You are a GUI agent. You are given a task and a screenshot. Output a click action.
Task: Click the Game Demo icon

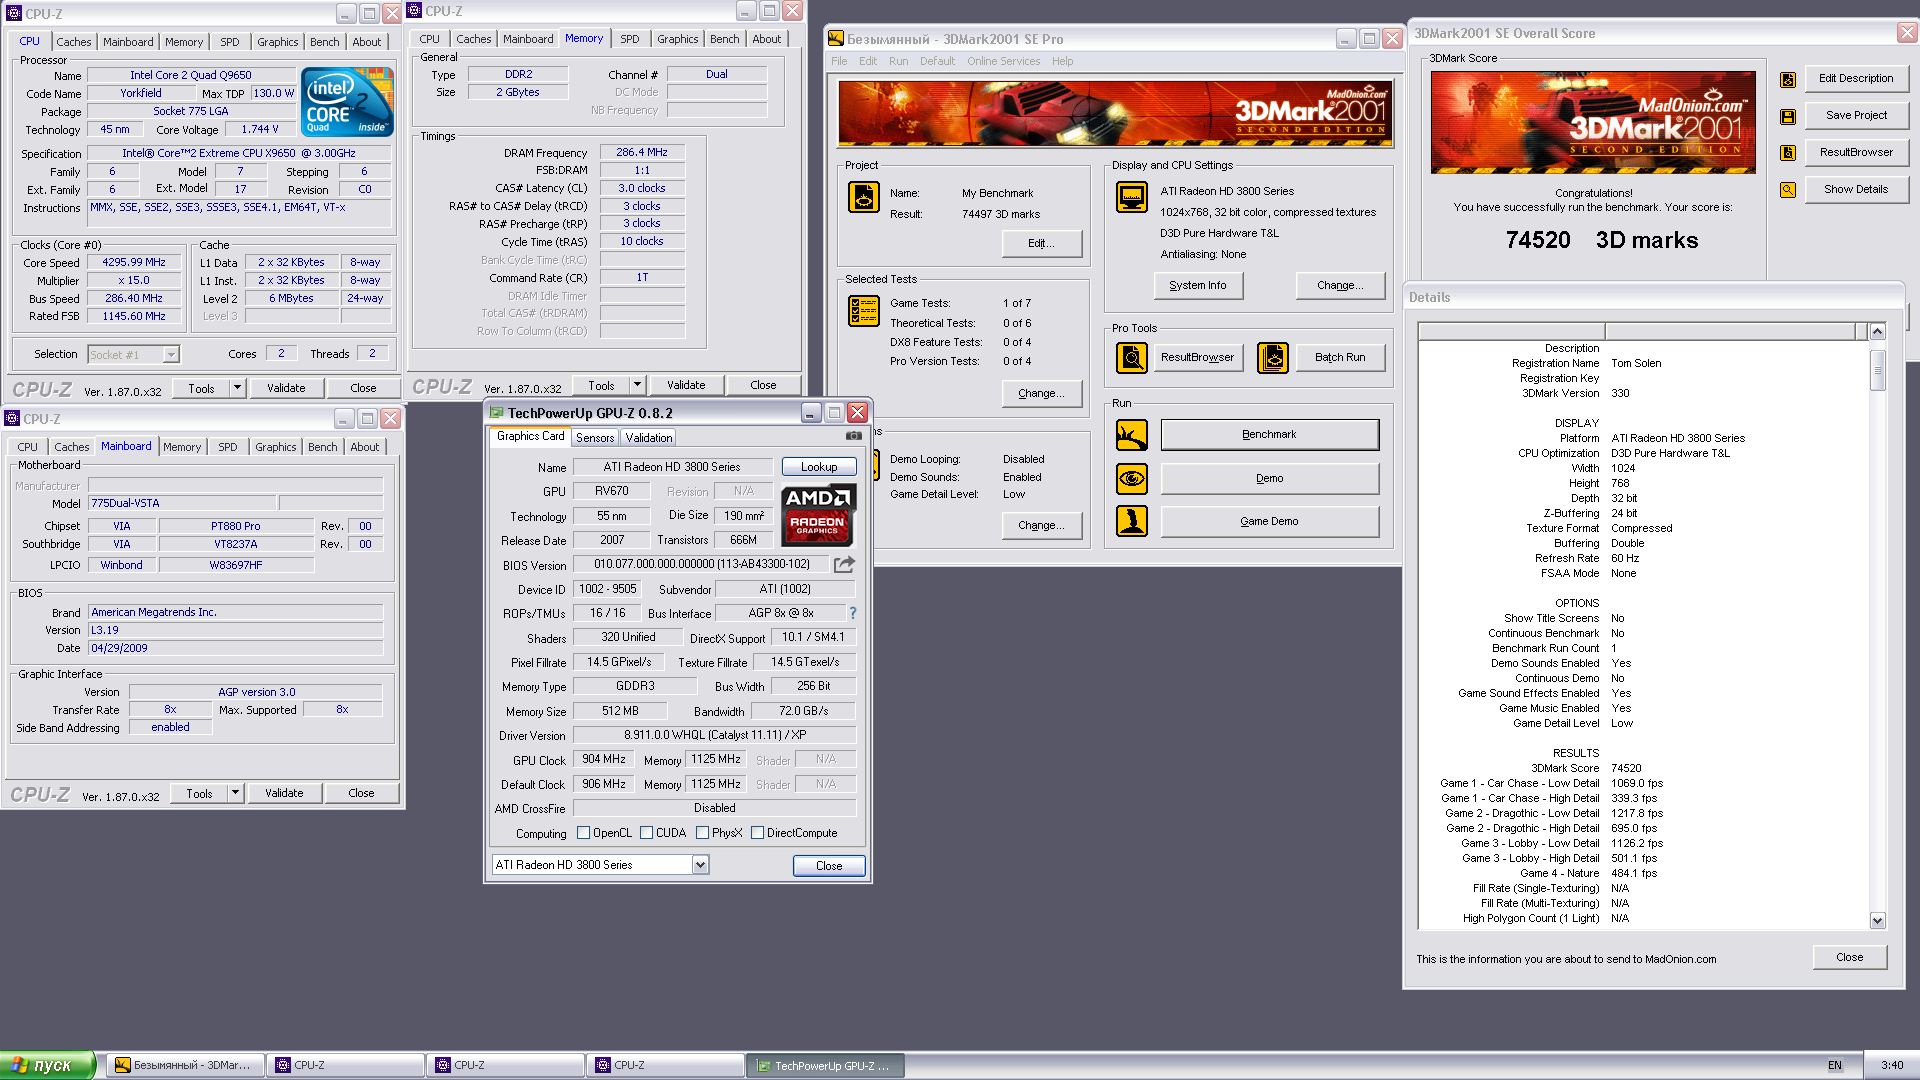click(x=1132, y=521)
